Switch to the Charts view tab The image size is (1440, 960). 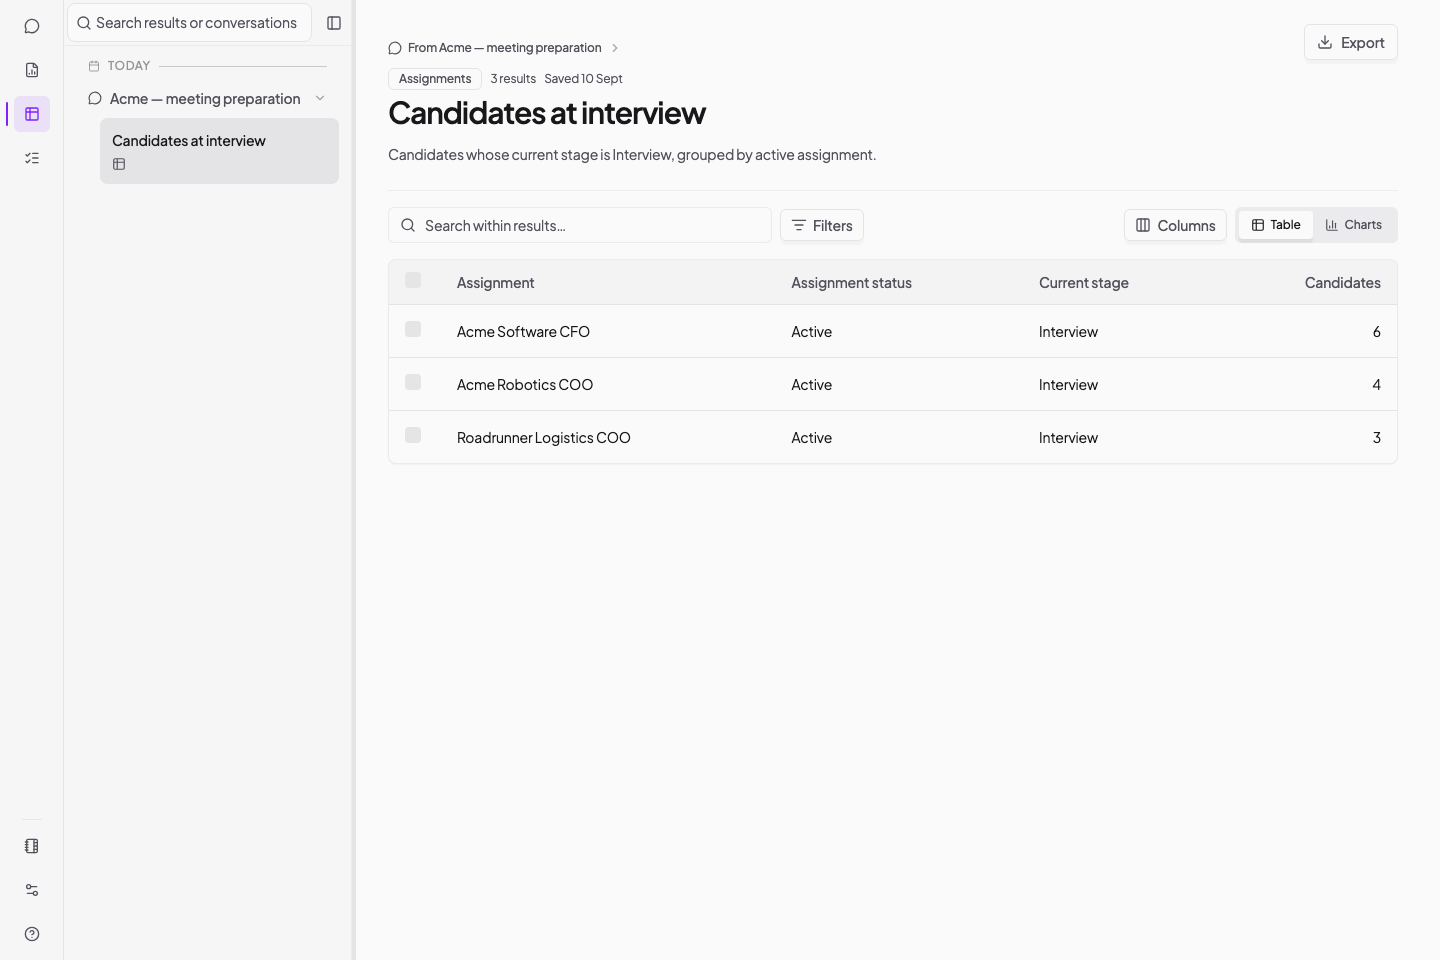tap(1354, 225)
